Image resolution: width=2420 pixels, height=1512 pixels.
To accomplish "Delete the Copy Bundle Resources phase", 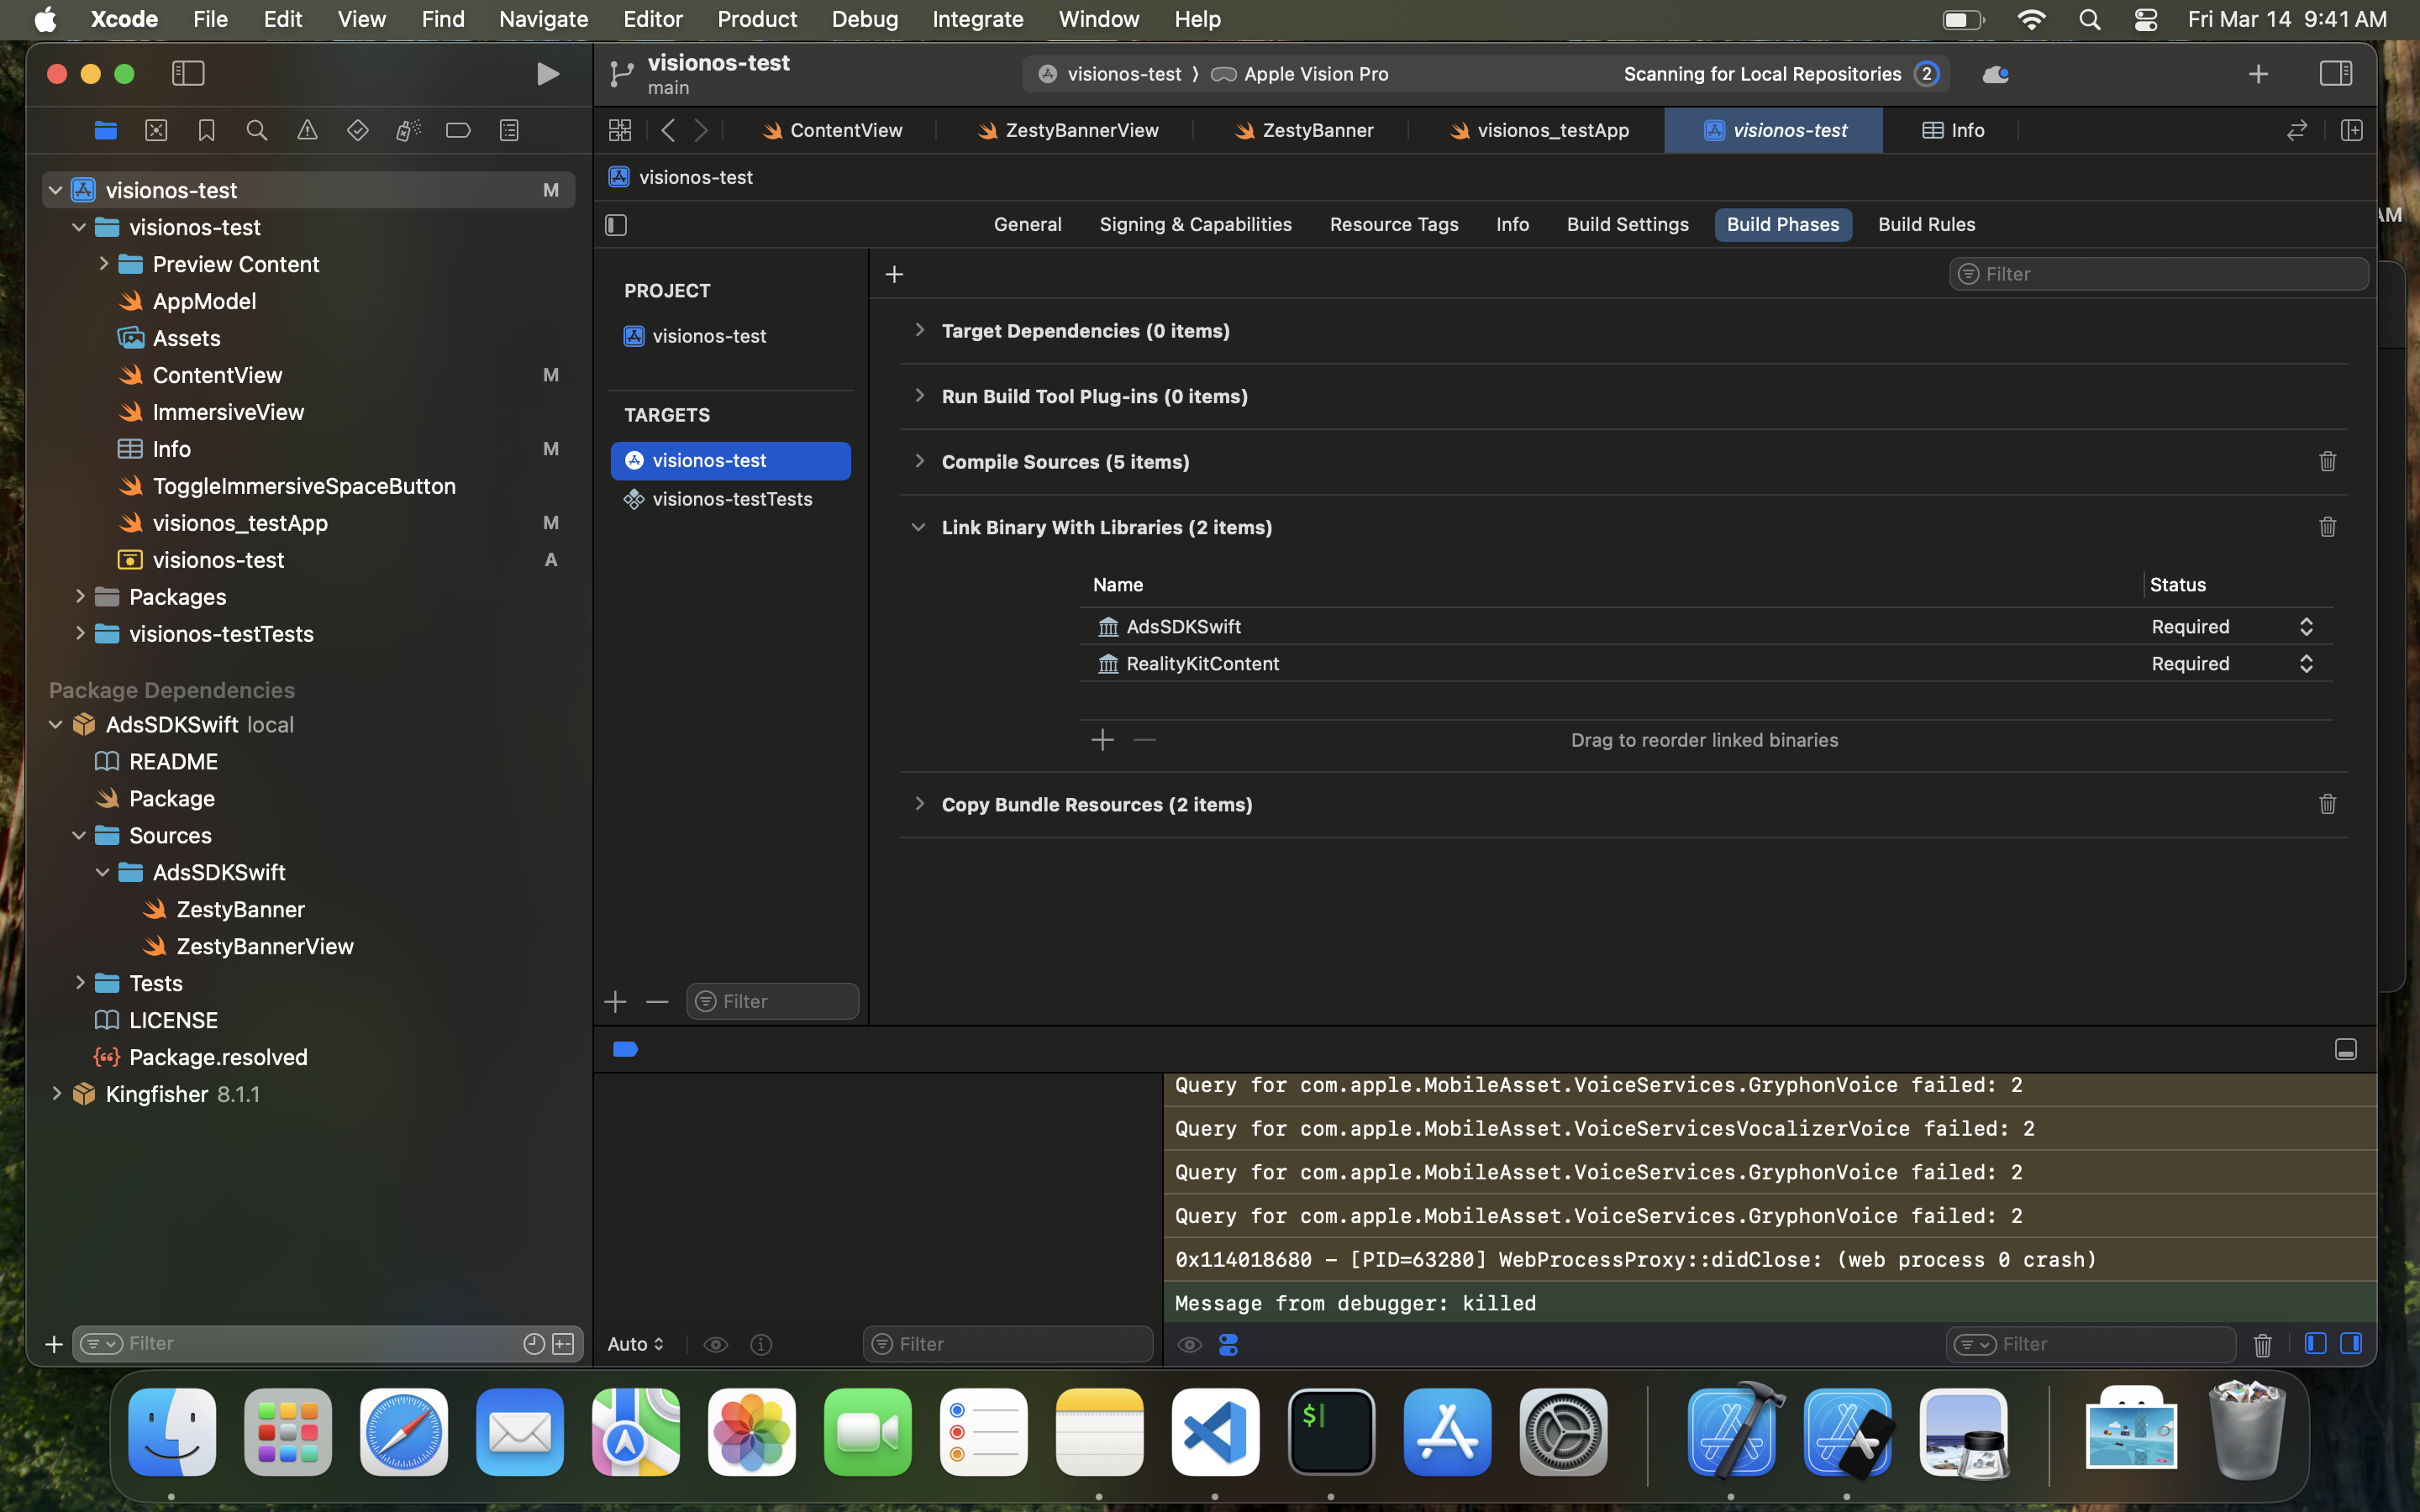I will tap(2327, 804).
